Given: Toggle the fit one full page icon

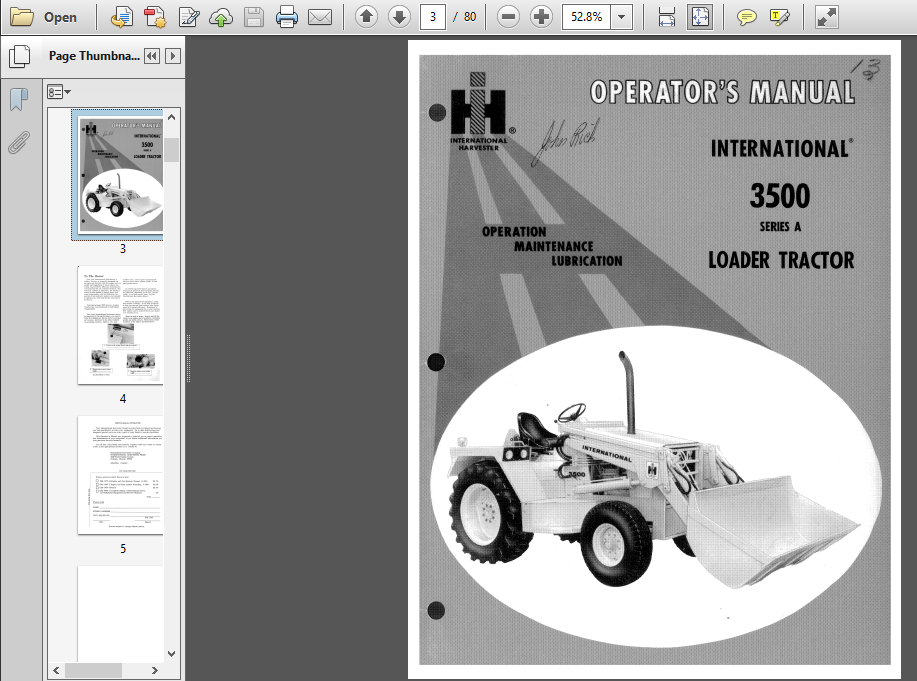Looking at the screenshot, I should coord(700,17).
